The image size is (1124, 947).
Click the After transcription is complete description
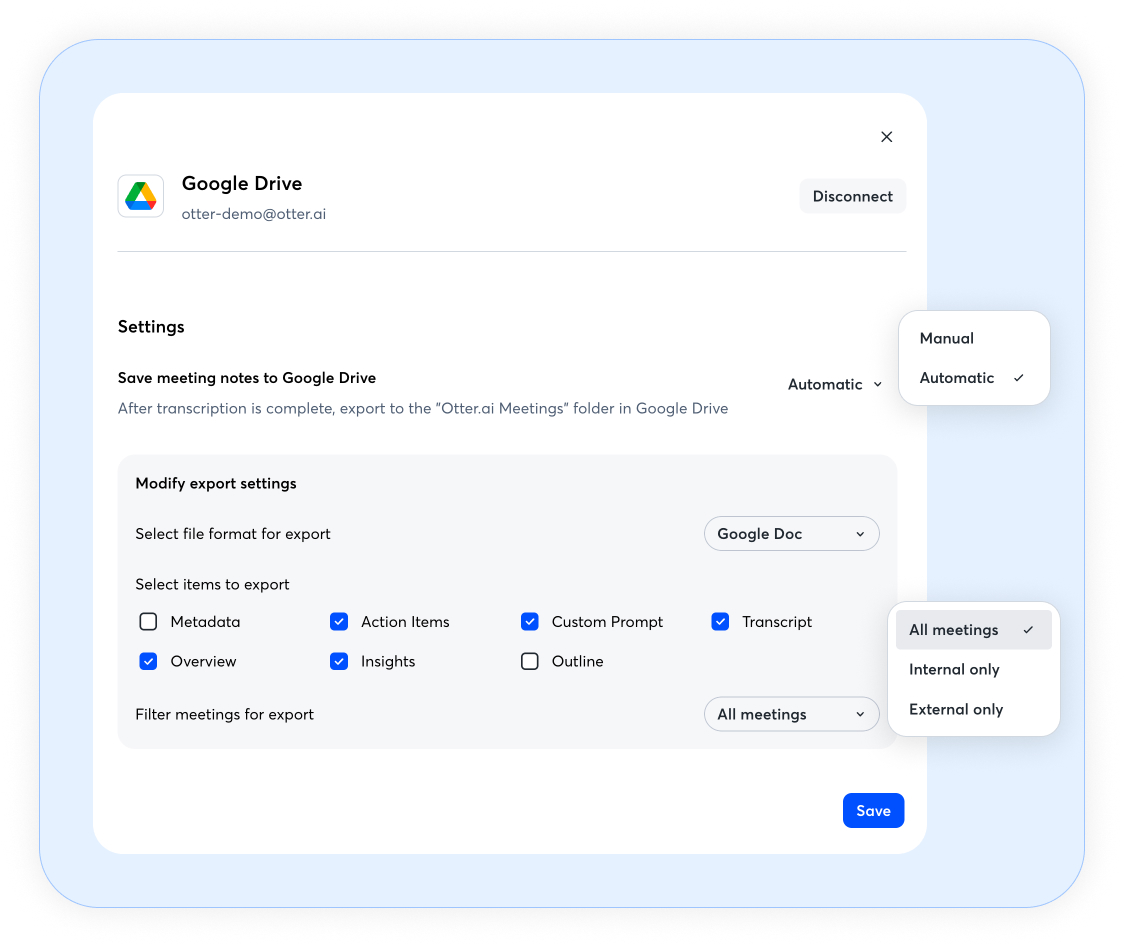click(x=423, y=409)
